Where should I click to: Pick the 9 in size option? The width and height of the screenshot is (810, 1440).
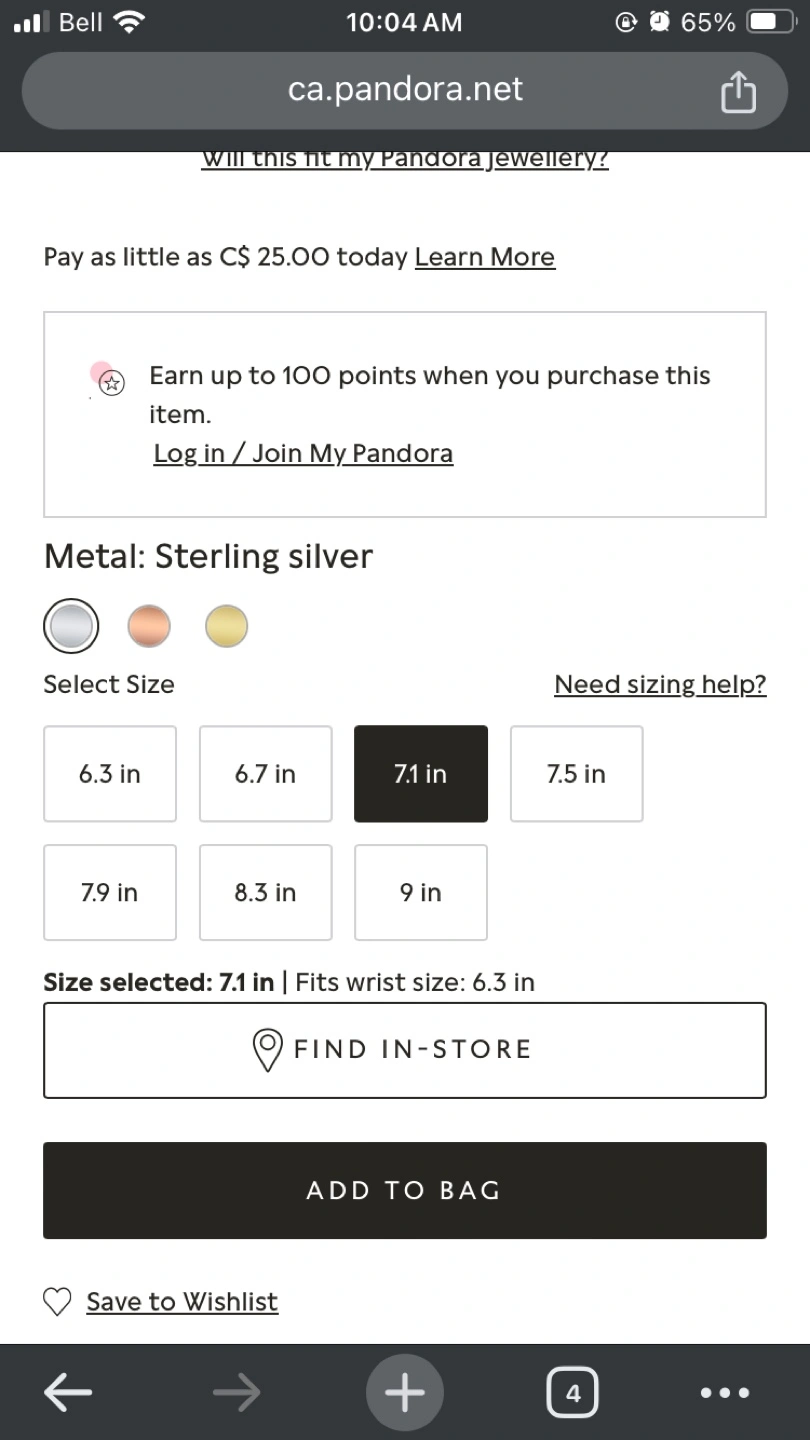point(421,892)
